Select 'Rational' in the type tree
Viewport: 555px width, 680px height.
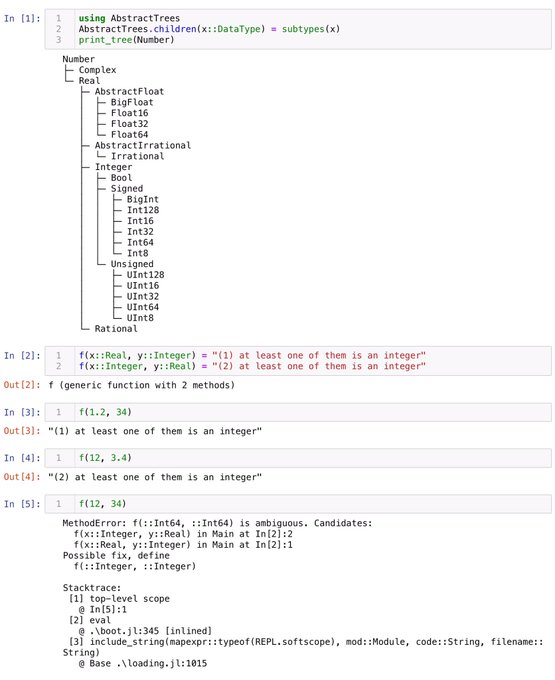(x=116, y=329)
